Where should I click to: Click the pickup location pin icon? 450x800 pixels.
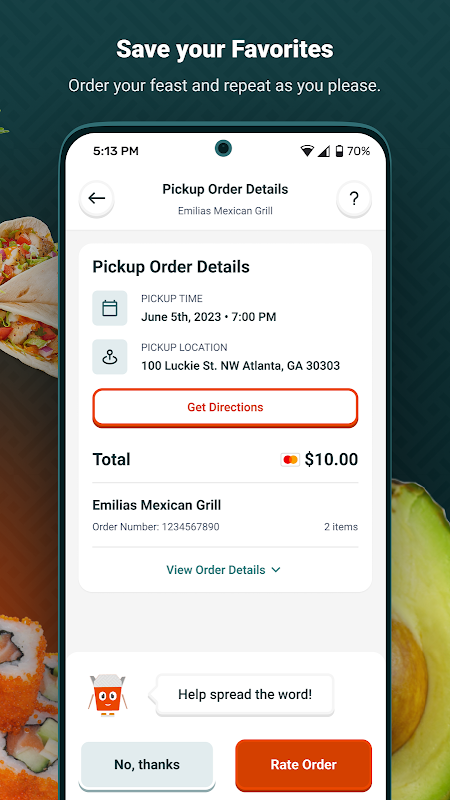110,357
